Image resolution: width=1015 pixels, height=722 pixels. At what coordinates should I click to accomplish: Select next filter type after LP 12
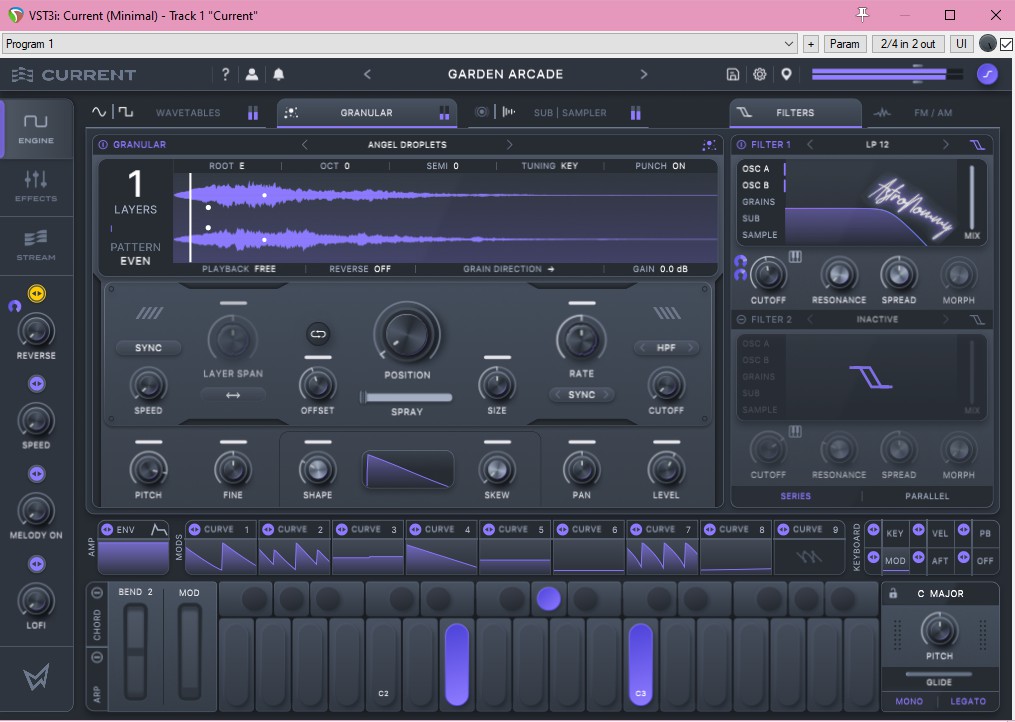[946, 144]
